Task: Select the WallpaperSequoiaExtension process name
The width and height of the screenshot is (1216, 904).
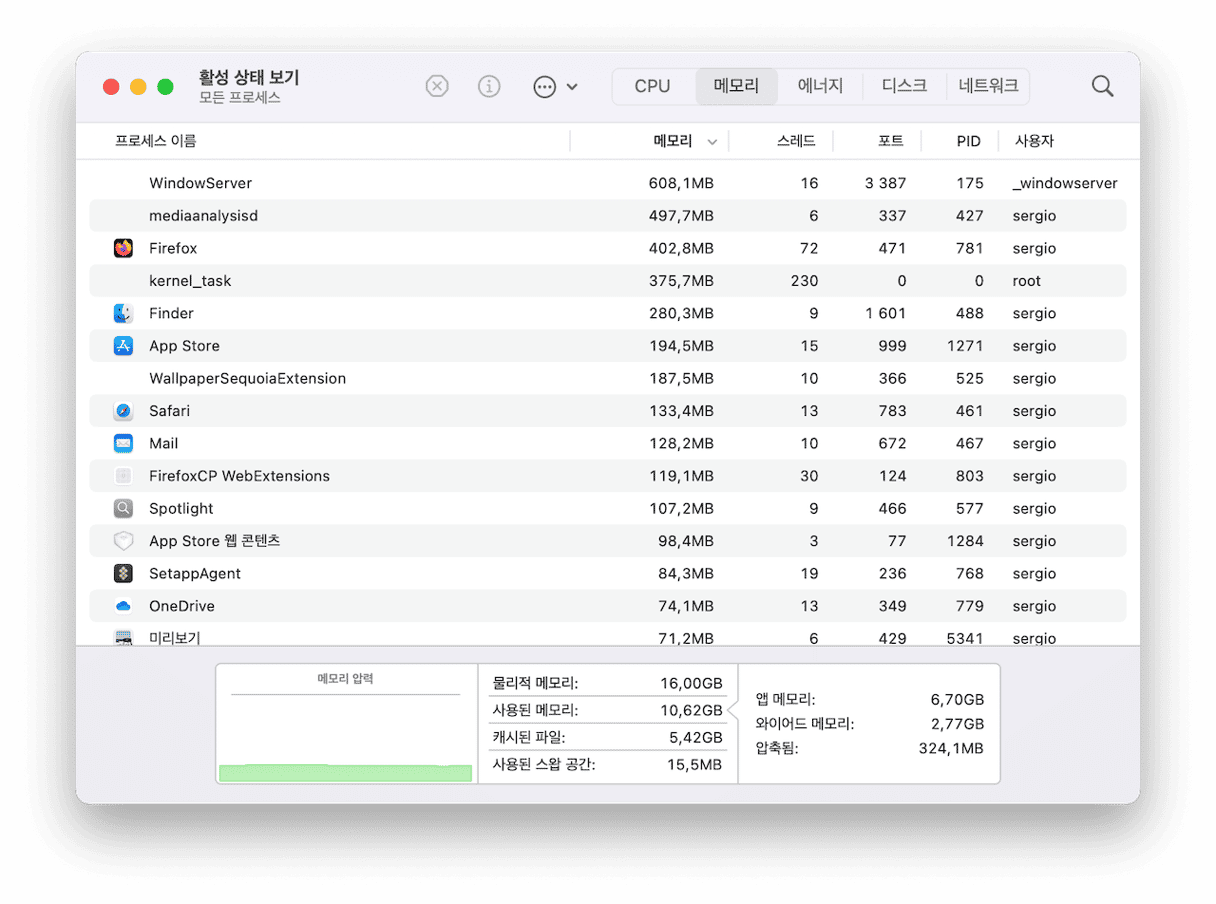Action: click(247, 378)
